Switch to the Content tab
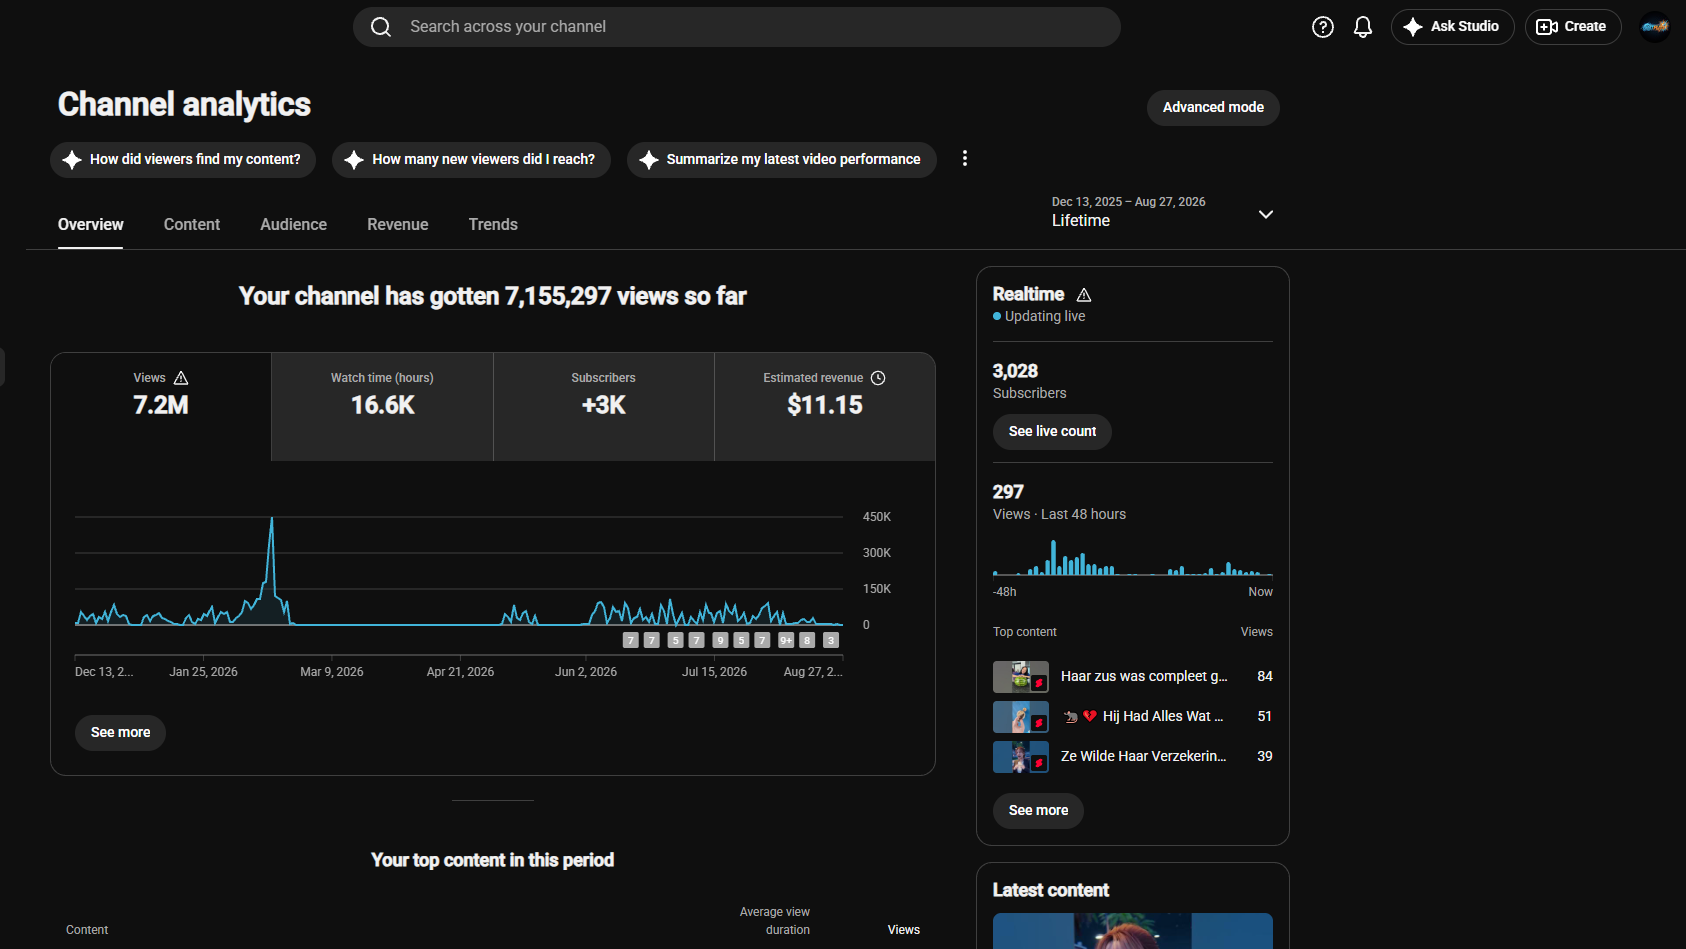 coord(192,225)
